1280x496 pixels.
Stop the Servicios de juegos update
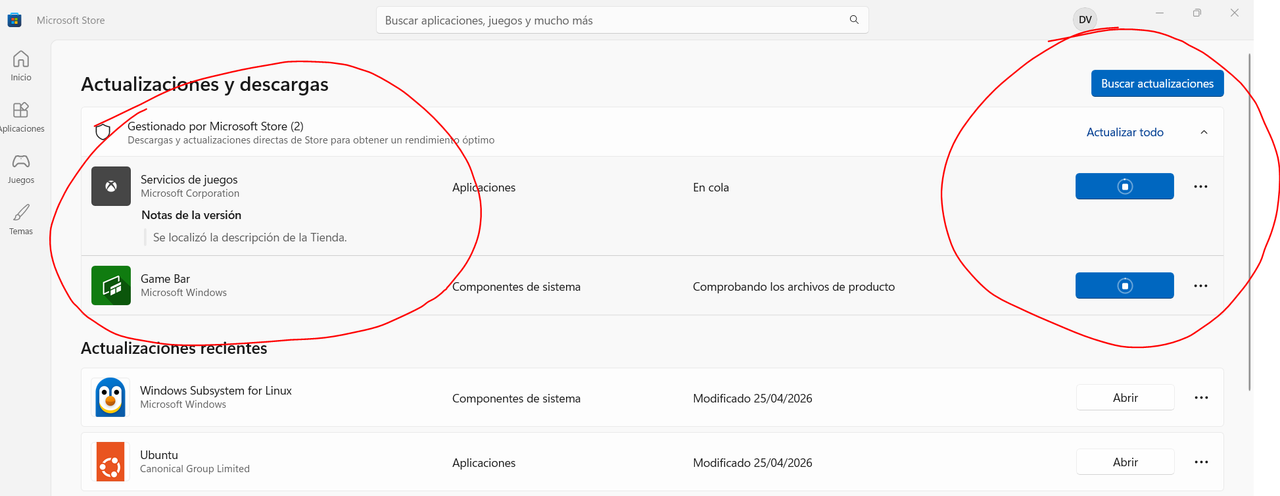1124,186
